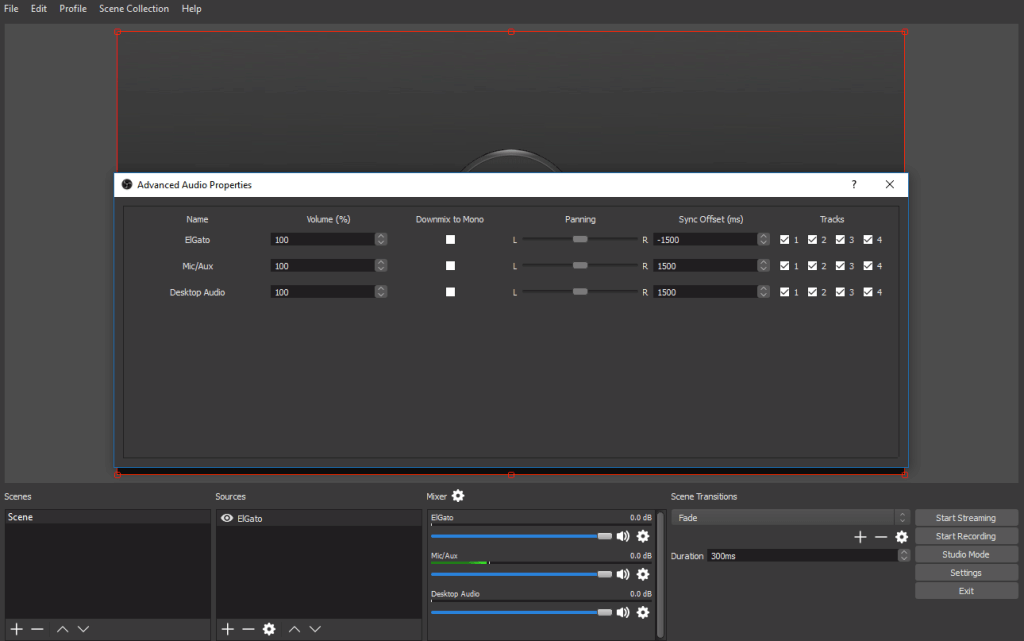Enable Downmix to Mono for Mic/Aux
1024x641 pixels.
450,265
